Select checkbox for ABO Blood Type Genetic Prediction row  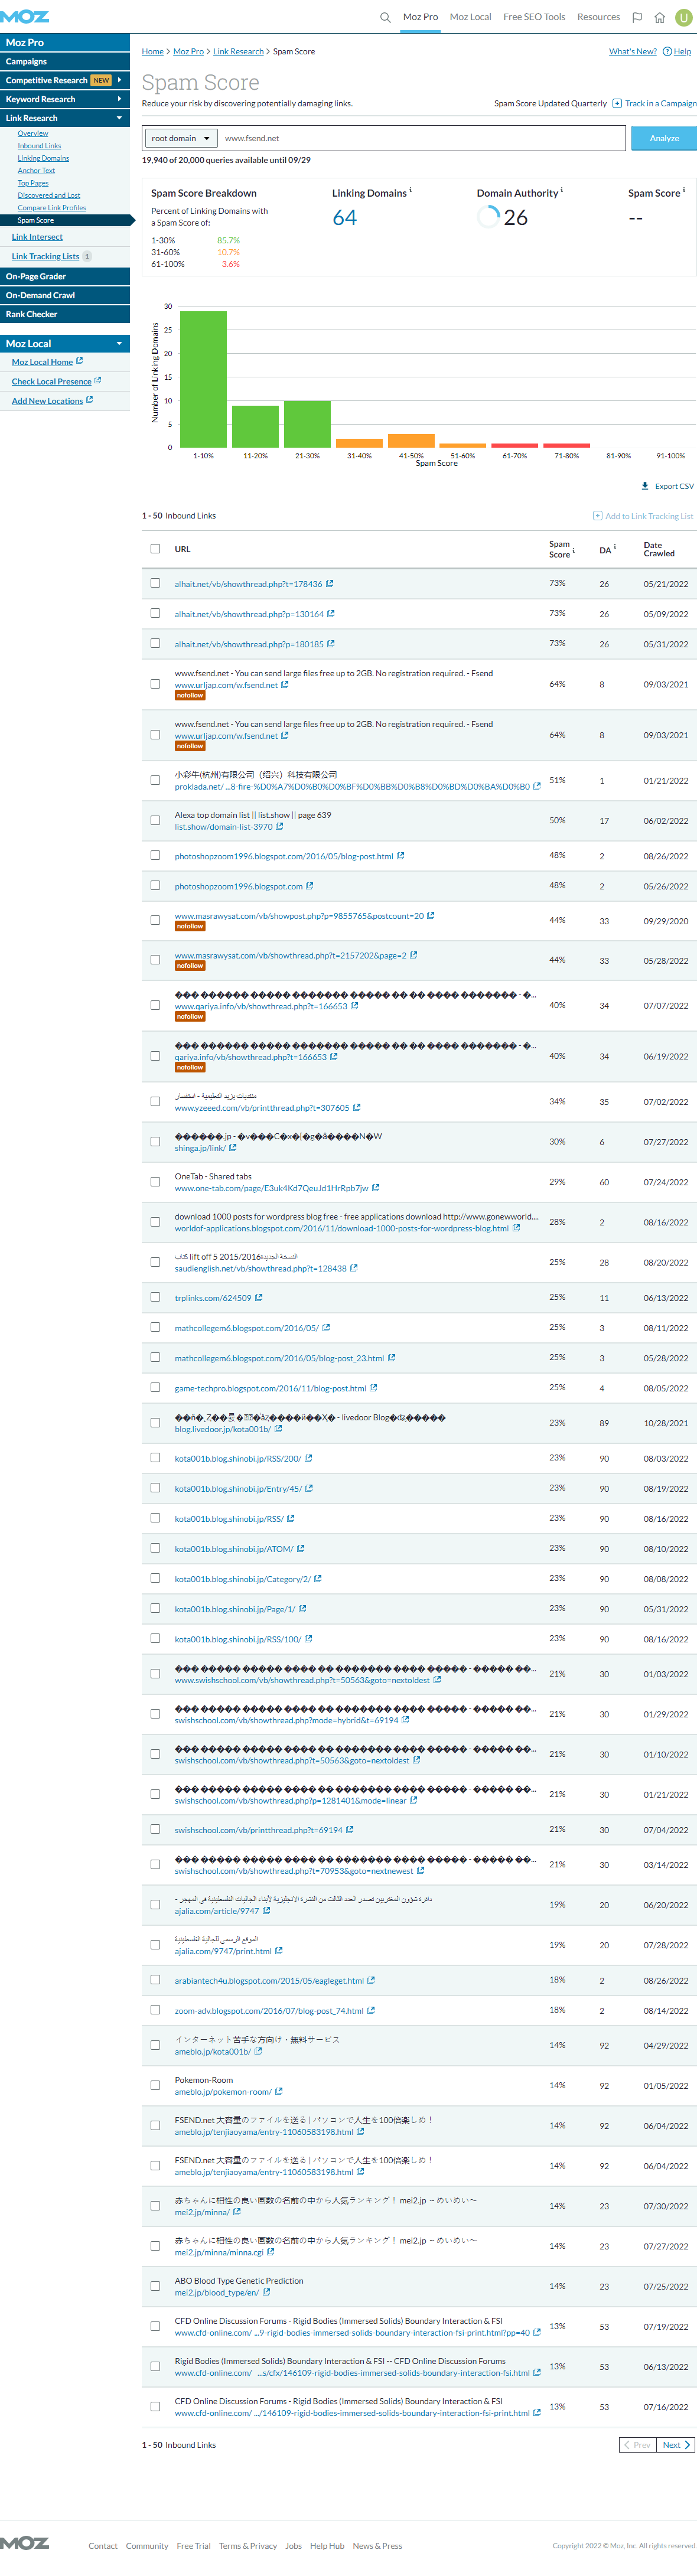pos(155,2286)
